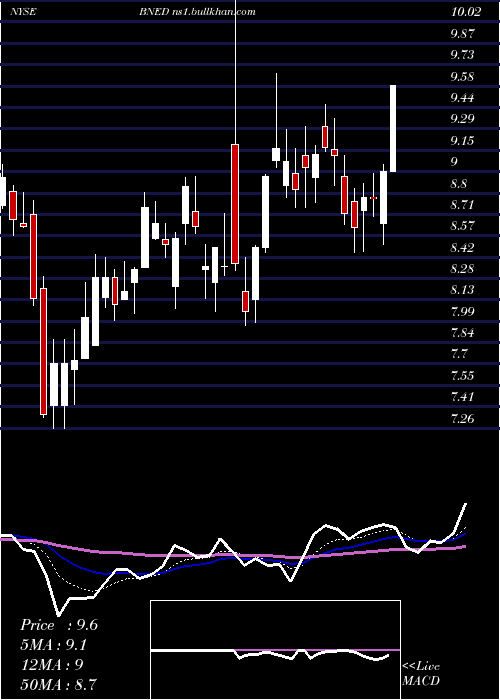Click the 5MA : 9.1 readout

(x=54, y=645)
